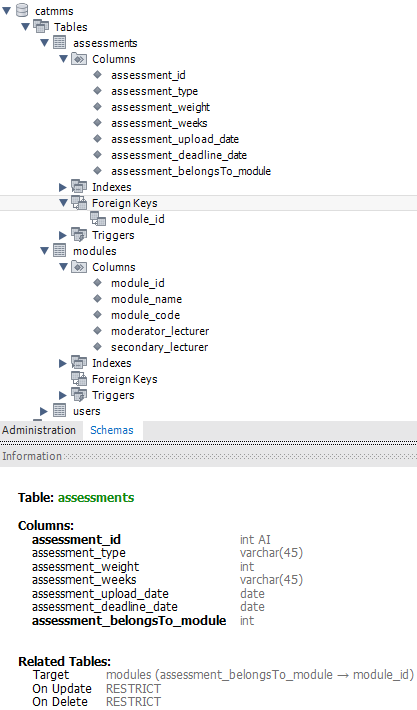Click the Columns folder icon under modules
Viewport: 417px width, 710px height.
pos(79,267)
